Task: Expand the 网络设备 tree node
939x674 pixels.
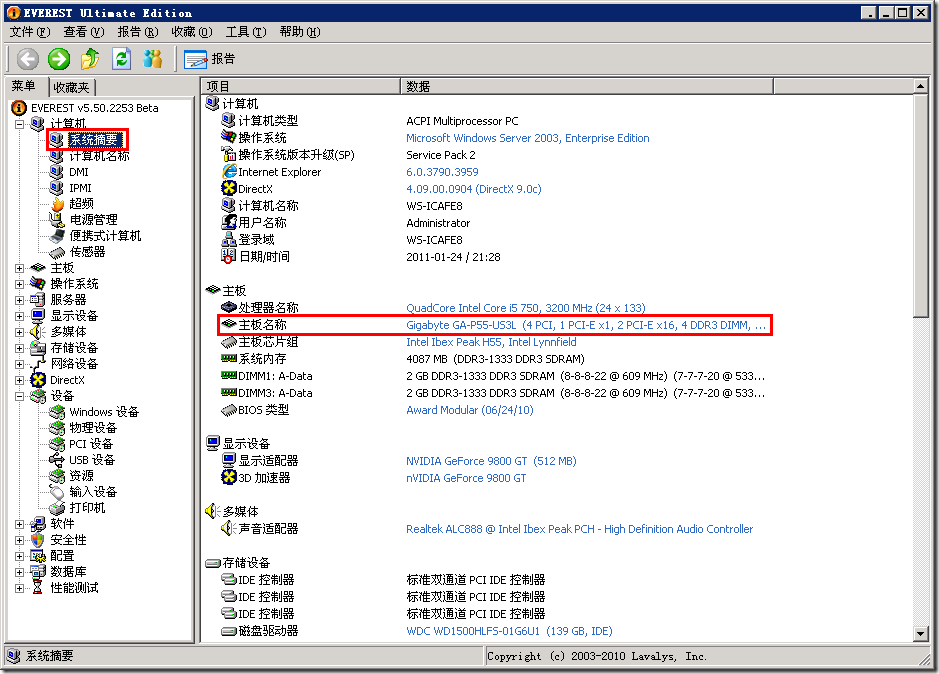Action: click(20, 364)
